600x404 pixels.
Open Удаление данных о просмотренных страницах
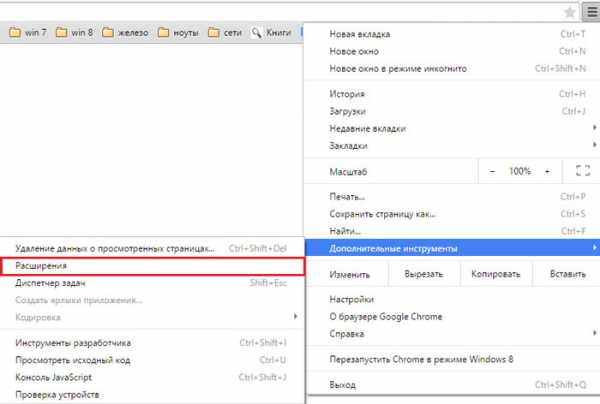(x=152, y=248)
